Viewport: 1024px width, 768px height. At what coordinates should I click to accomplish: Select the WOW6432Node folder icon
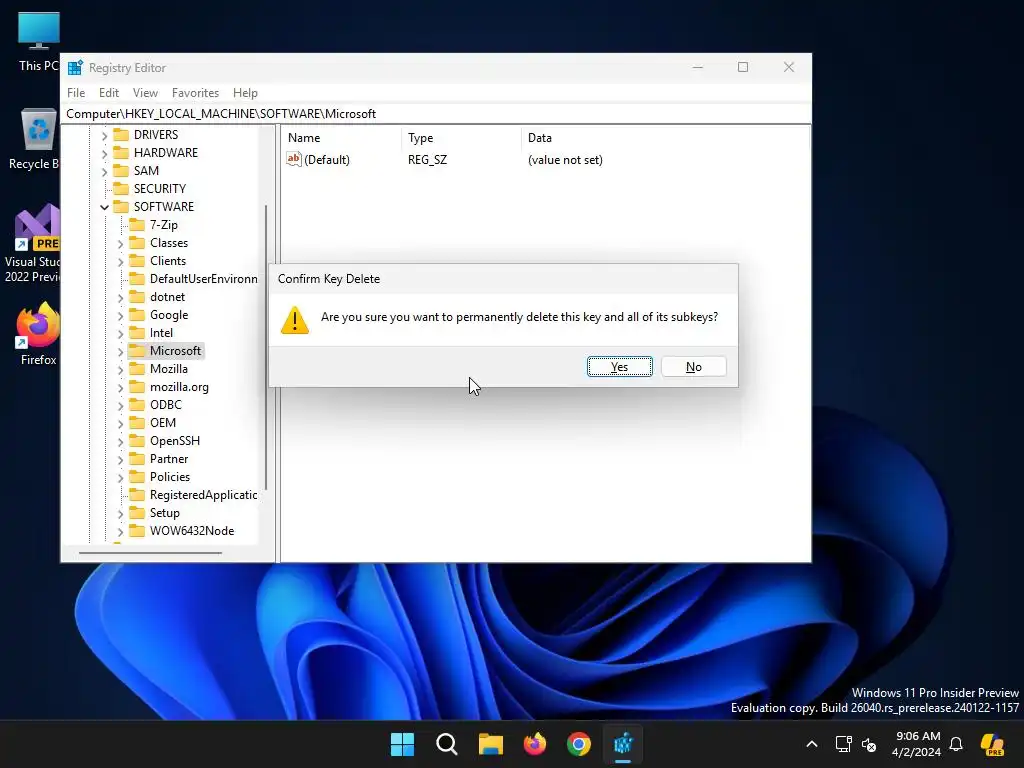click(136, 531)
